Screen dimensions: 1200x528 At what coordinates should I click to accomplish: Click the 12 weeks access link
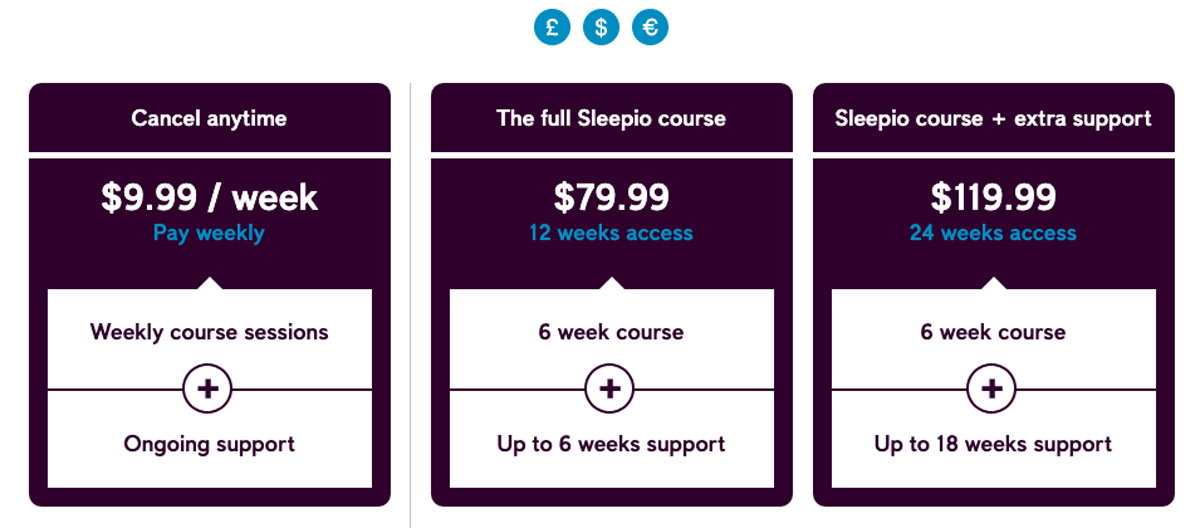tap(611, 233)
